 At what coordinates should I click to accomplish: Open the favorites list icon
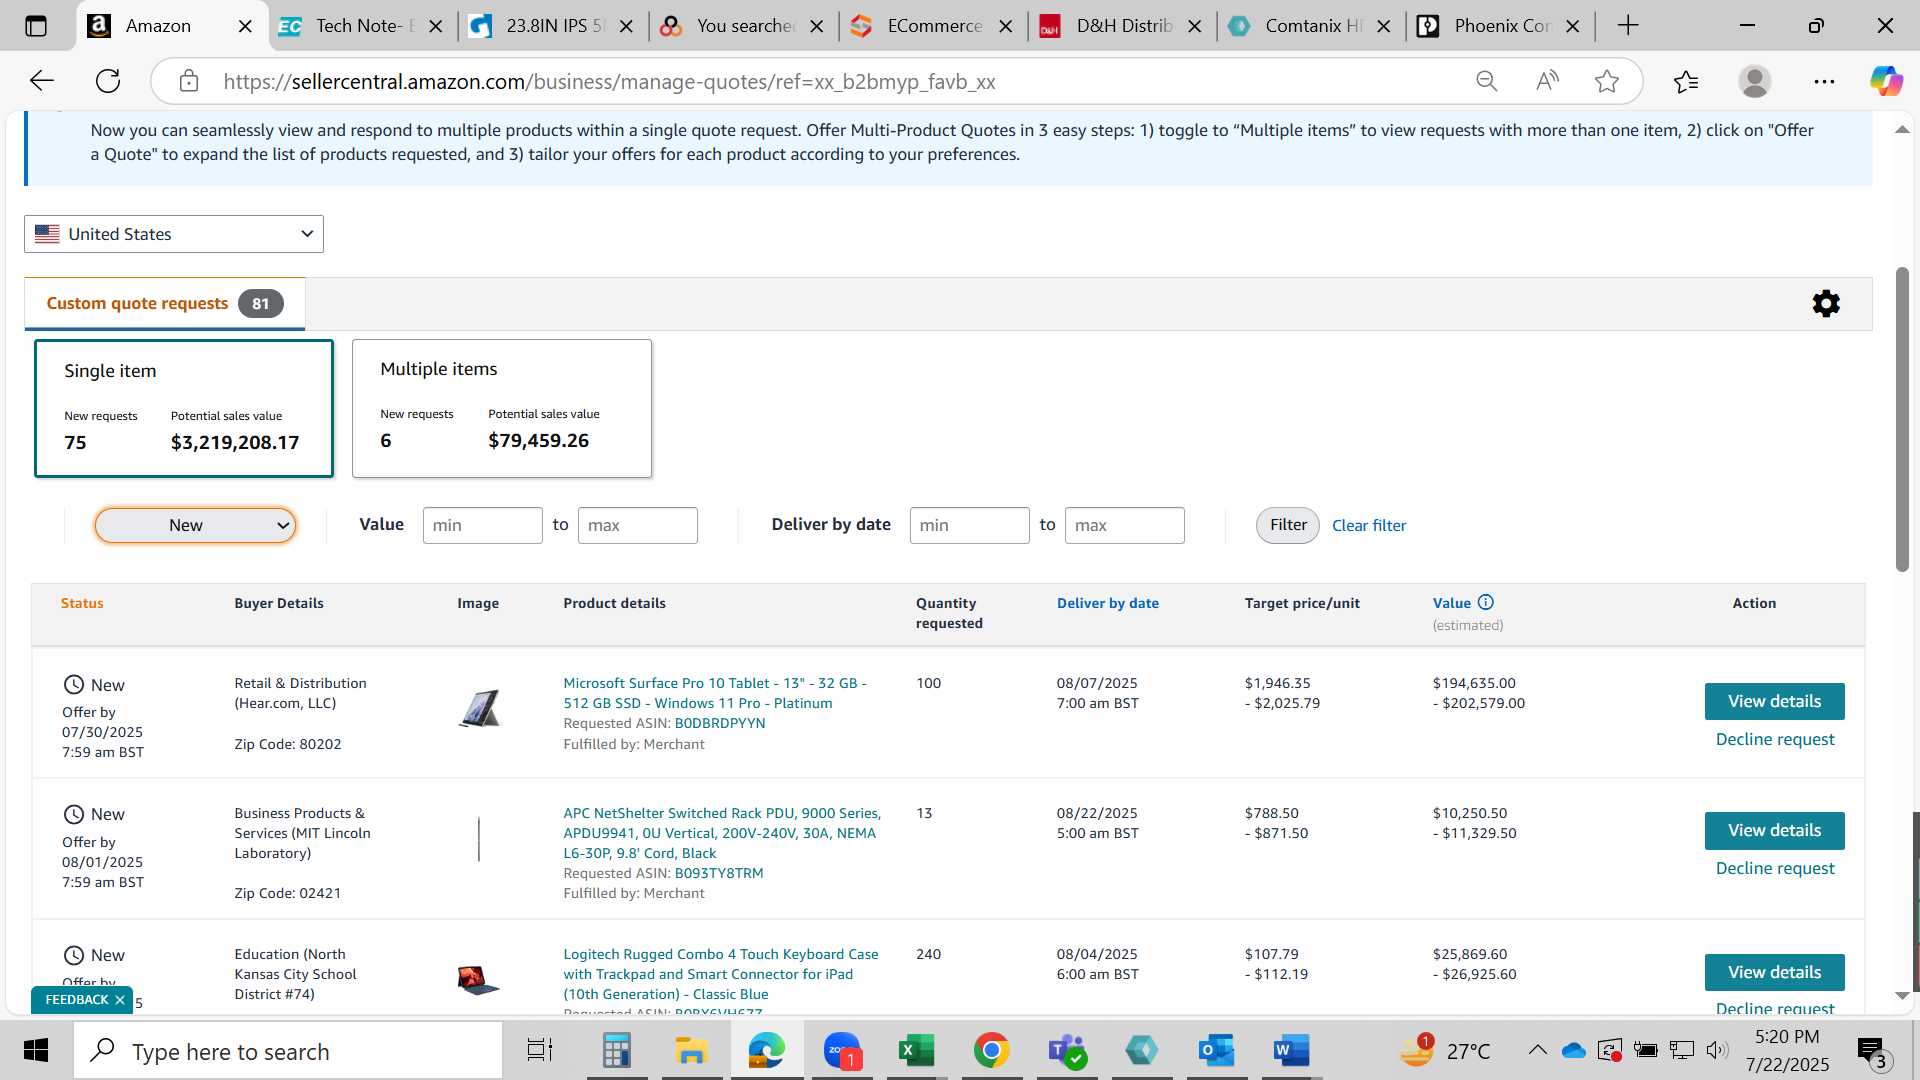pyautogui.click(x=1686, y=81)
